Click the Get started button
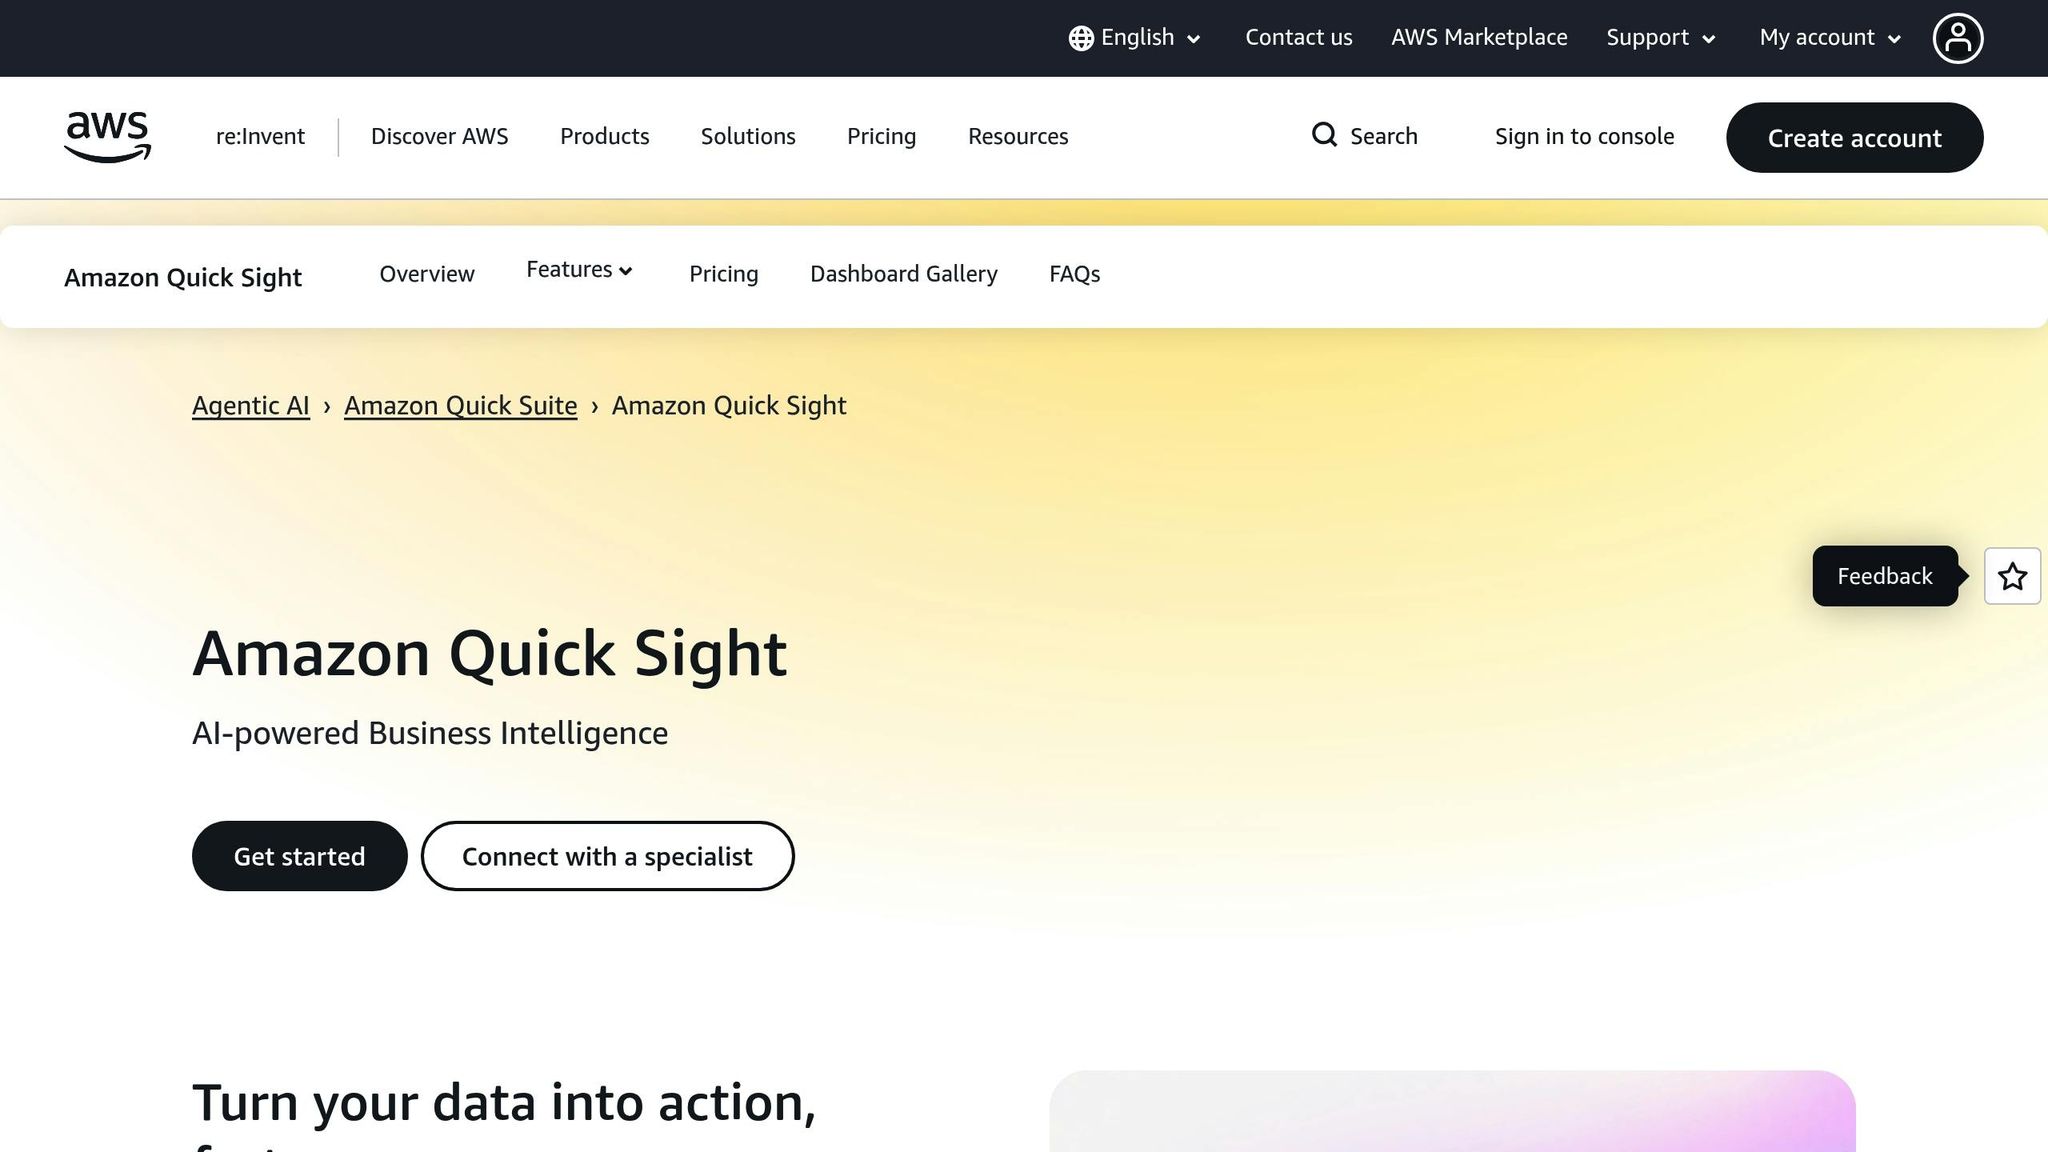This screenshot has height=1152, width=2048. (x=299, y=856)
